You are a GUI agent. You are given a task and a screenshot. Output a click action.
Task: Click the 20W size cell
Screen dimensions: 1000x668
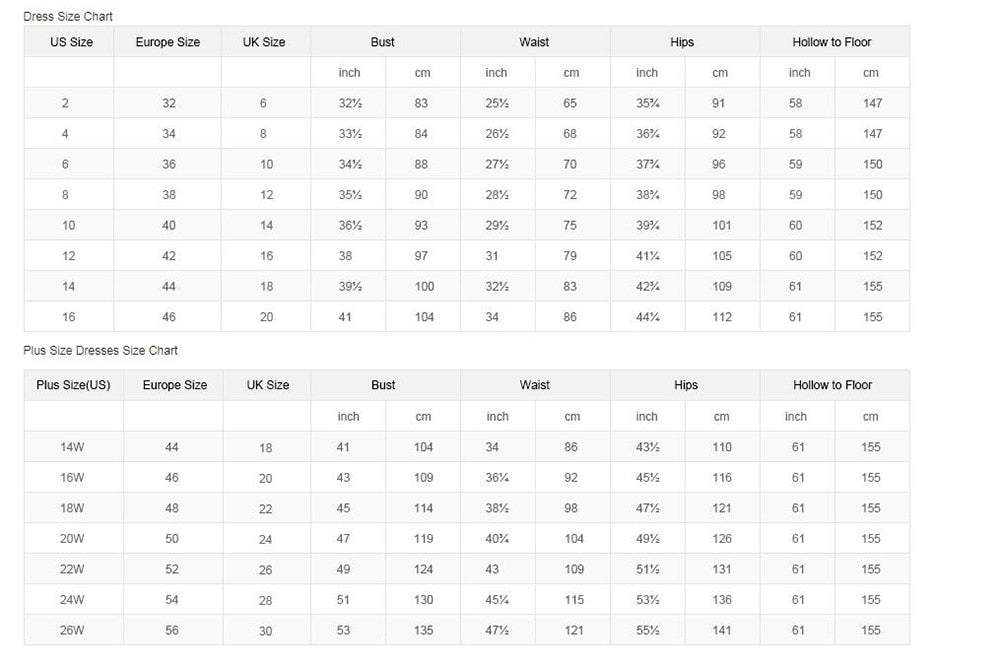tap(72, 539)
